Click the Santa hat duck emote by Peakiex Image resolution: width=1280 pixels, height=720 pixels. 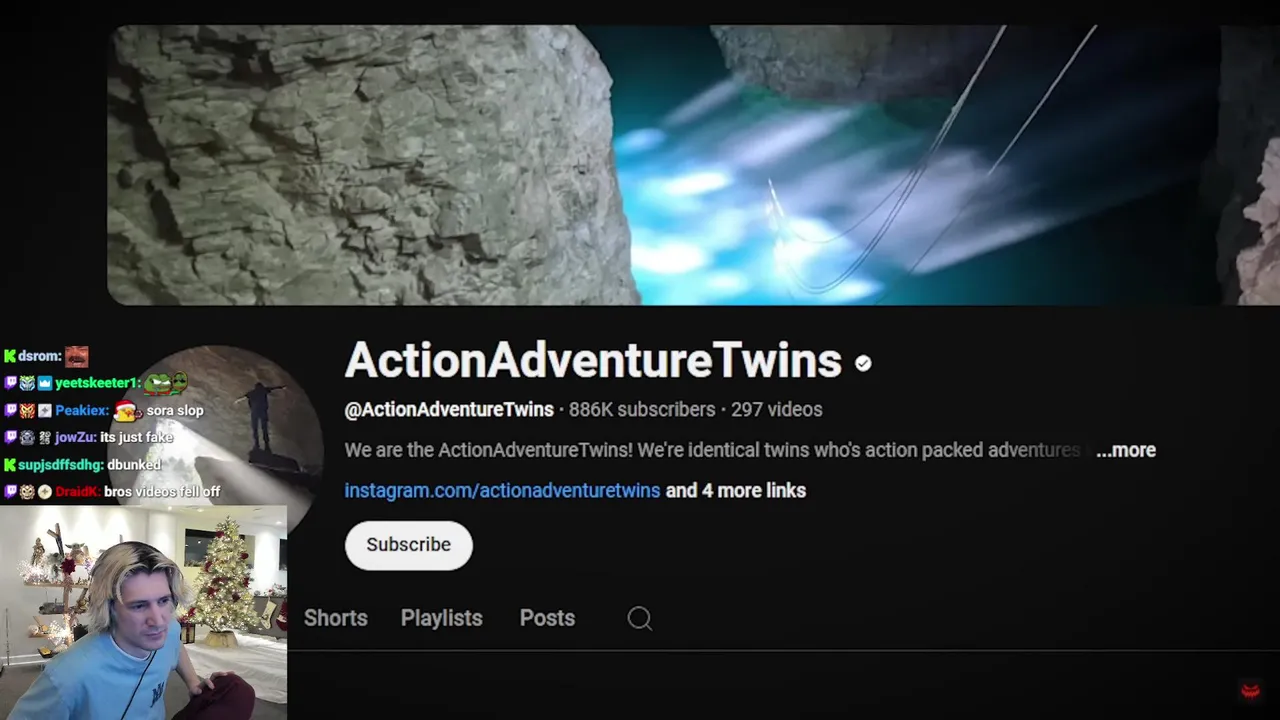pos(126,410)
